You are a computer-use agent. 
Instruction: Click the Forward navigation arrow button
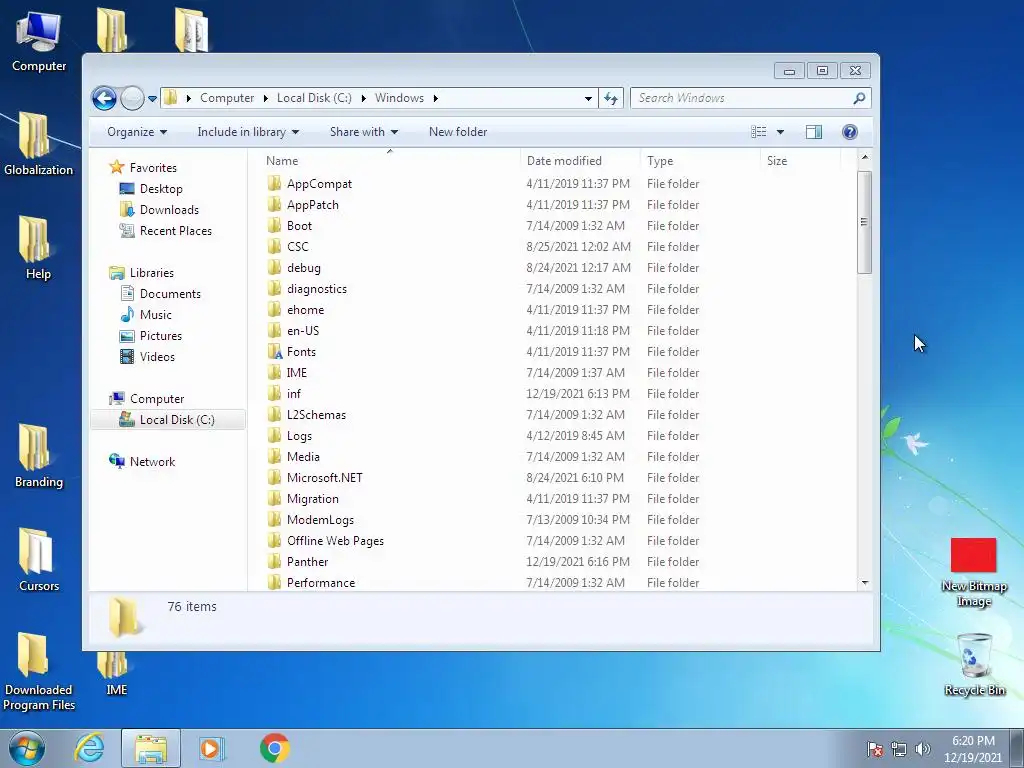coord(133,99)
